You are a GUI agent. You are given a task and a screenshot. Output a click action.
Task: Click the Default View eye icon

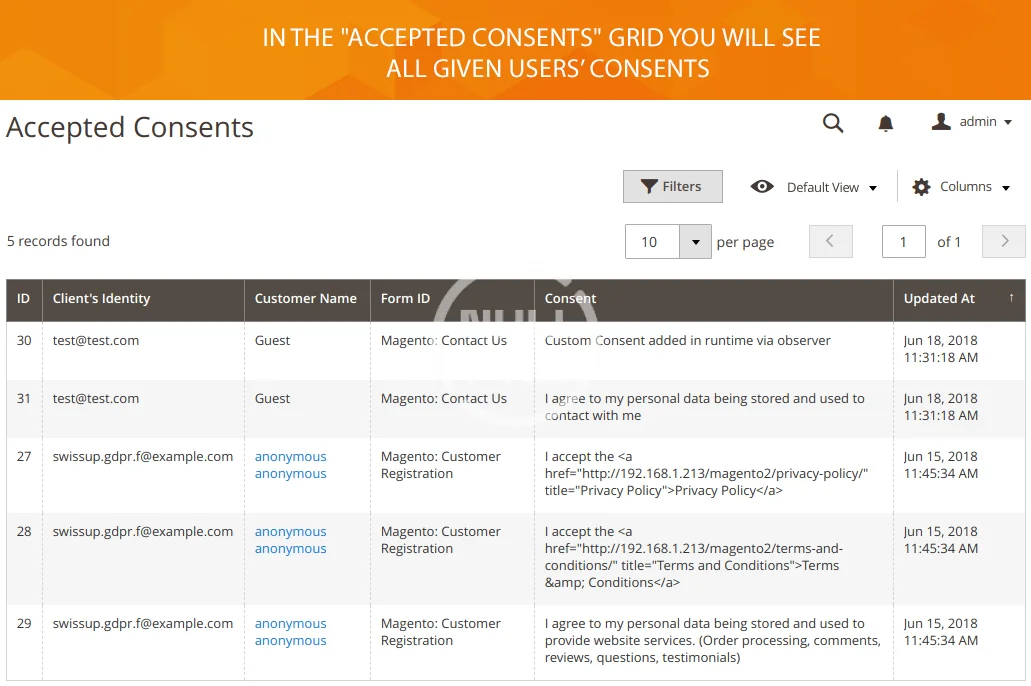[762, 187]
